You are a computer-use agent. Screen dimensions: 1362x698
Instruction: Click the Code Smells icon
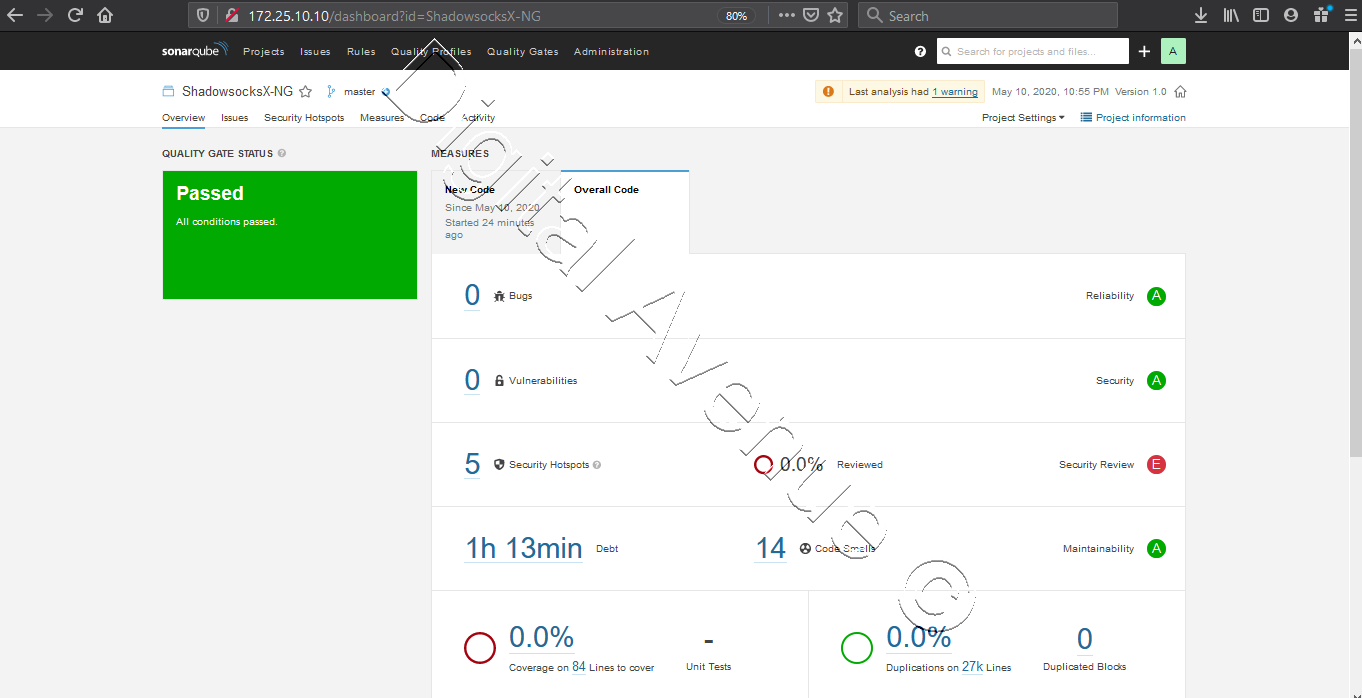805,548
